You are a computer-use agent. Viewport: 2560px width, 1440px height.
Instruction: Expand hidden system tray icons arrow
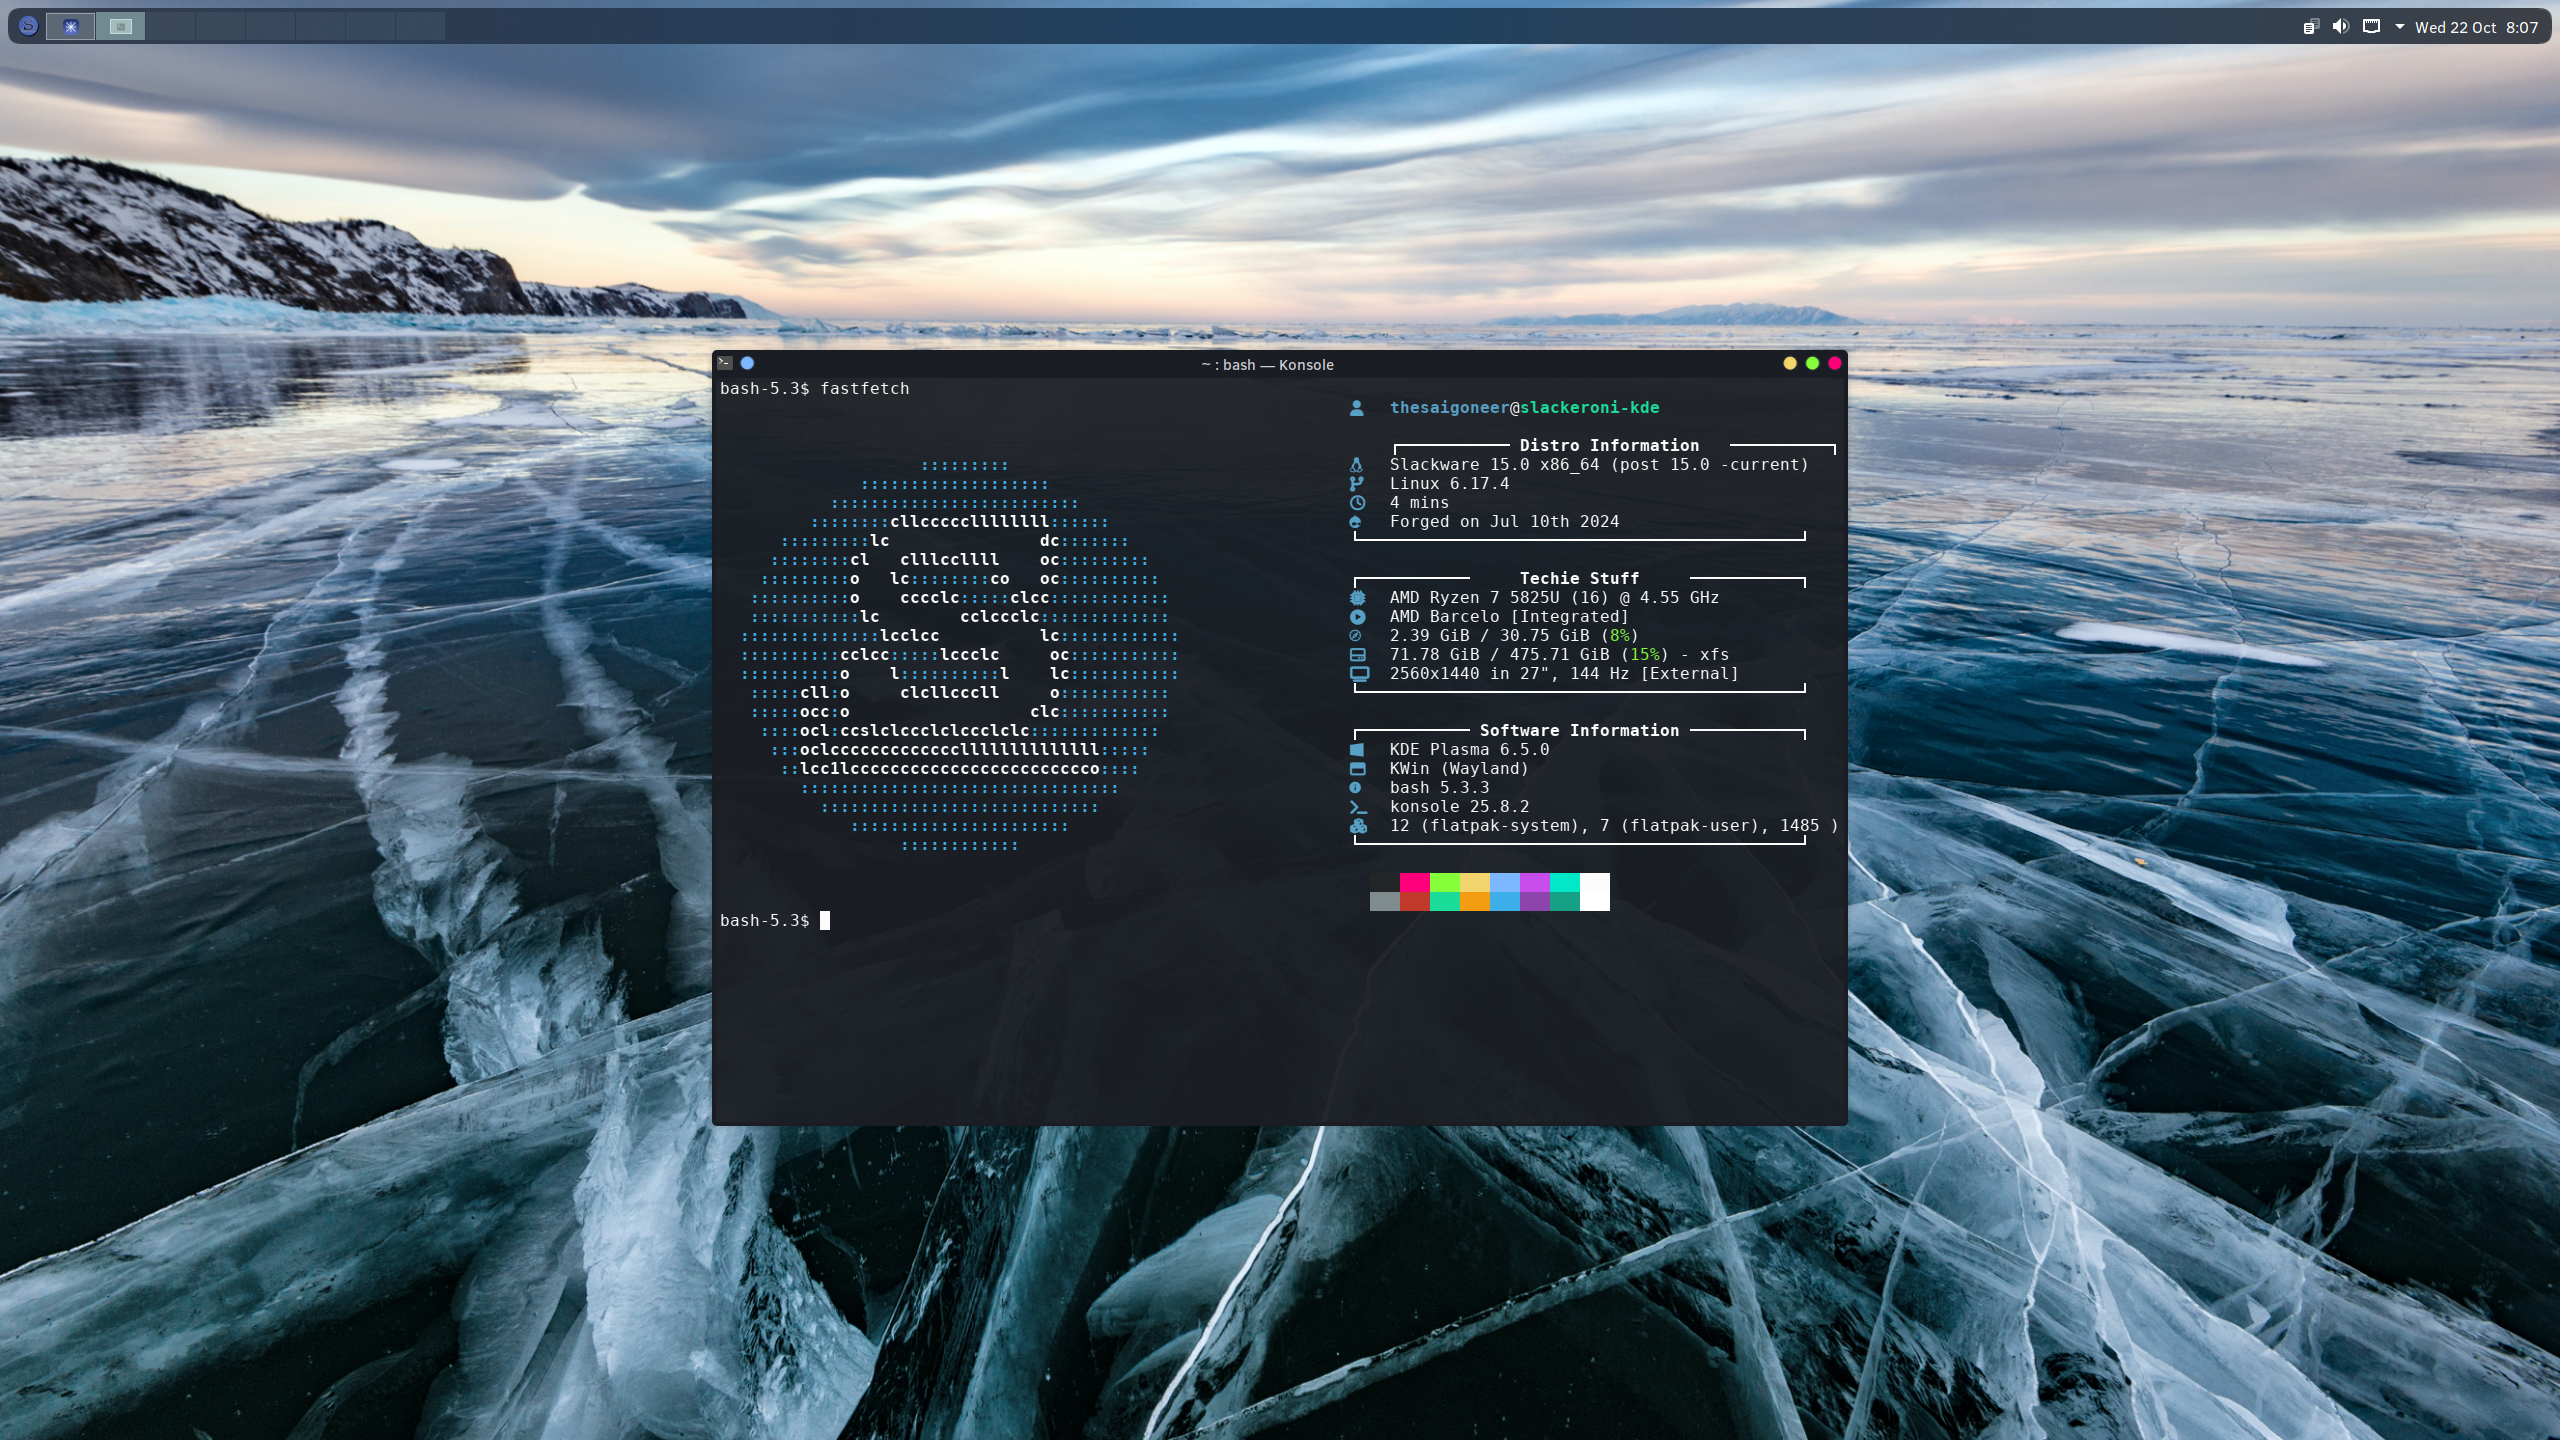[2399, 27]
